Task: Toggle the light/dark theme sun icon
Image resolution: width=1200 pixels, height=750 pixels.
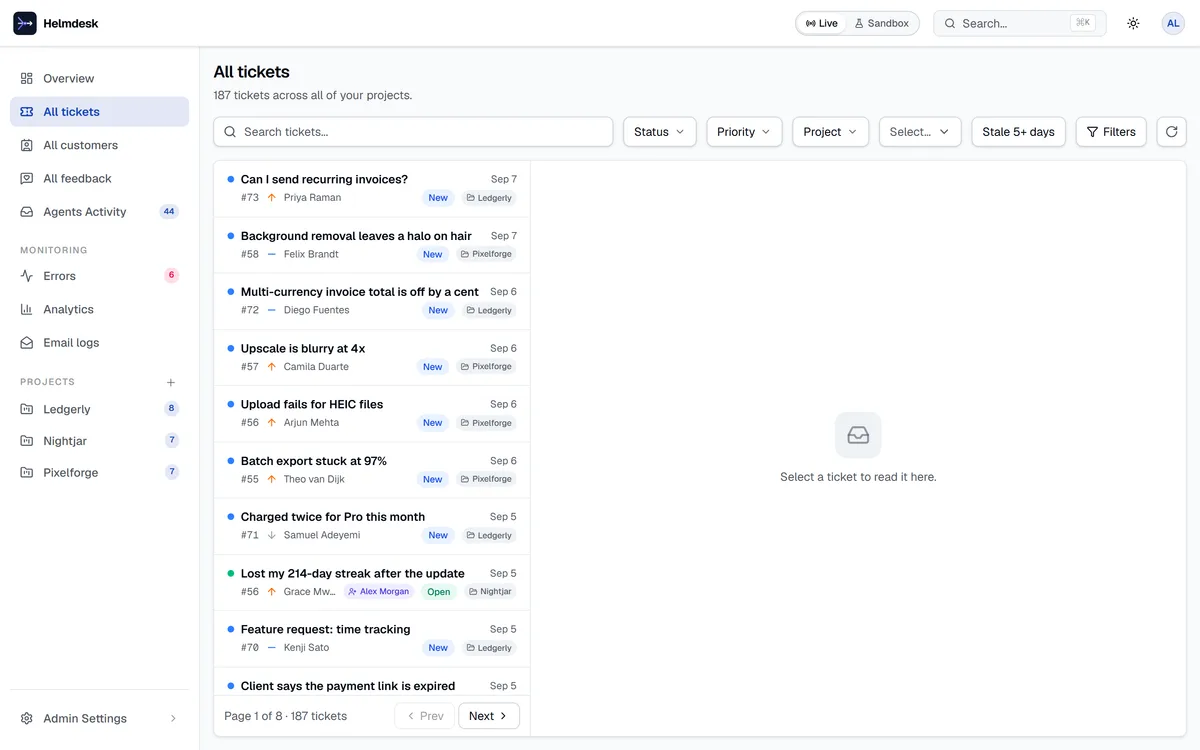Action: point(1133,23)
